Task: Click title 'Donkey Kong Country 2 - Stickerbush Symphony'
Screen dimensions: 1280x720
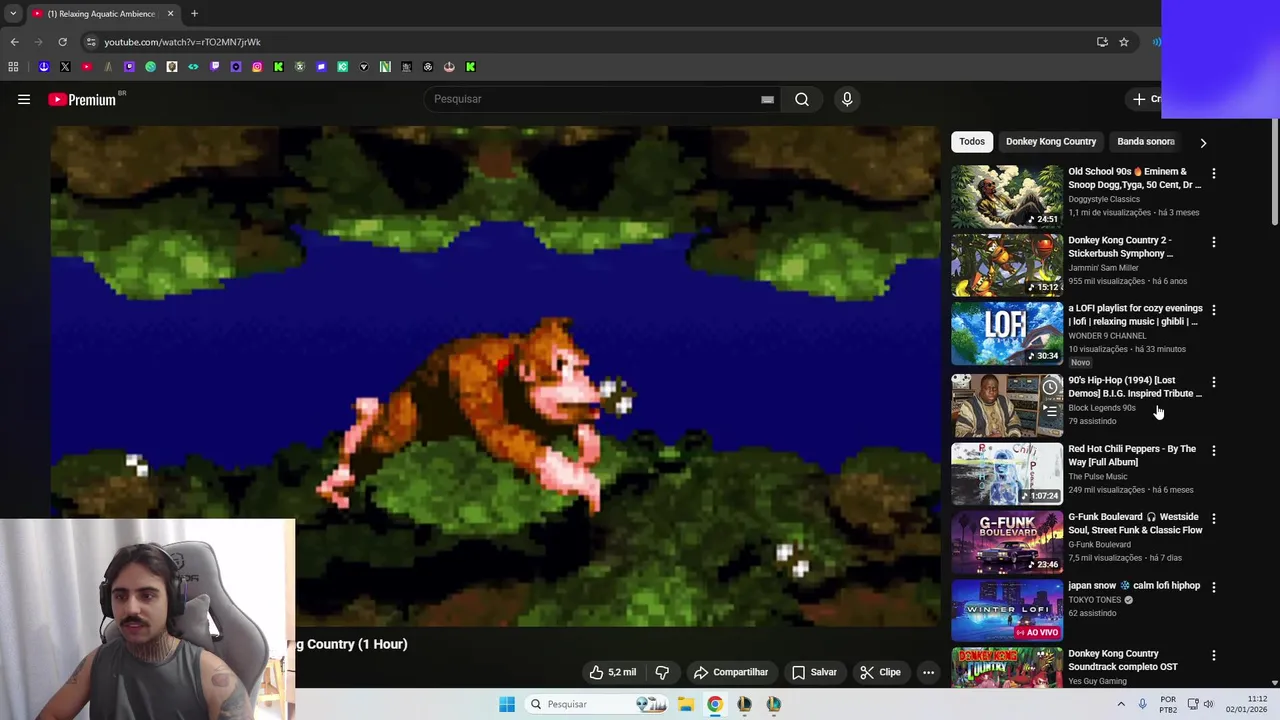Action: pos(1120,246)
